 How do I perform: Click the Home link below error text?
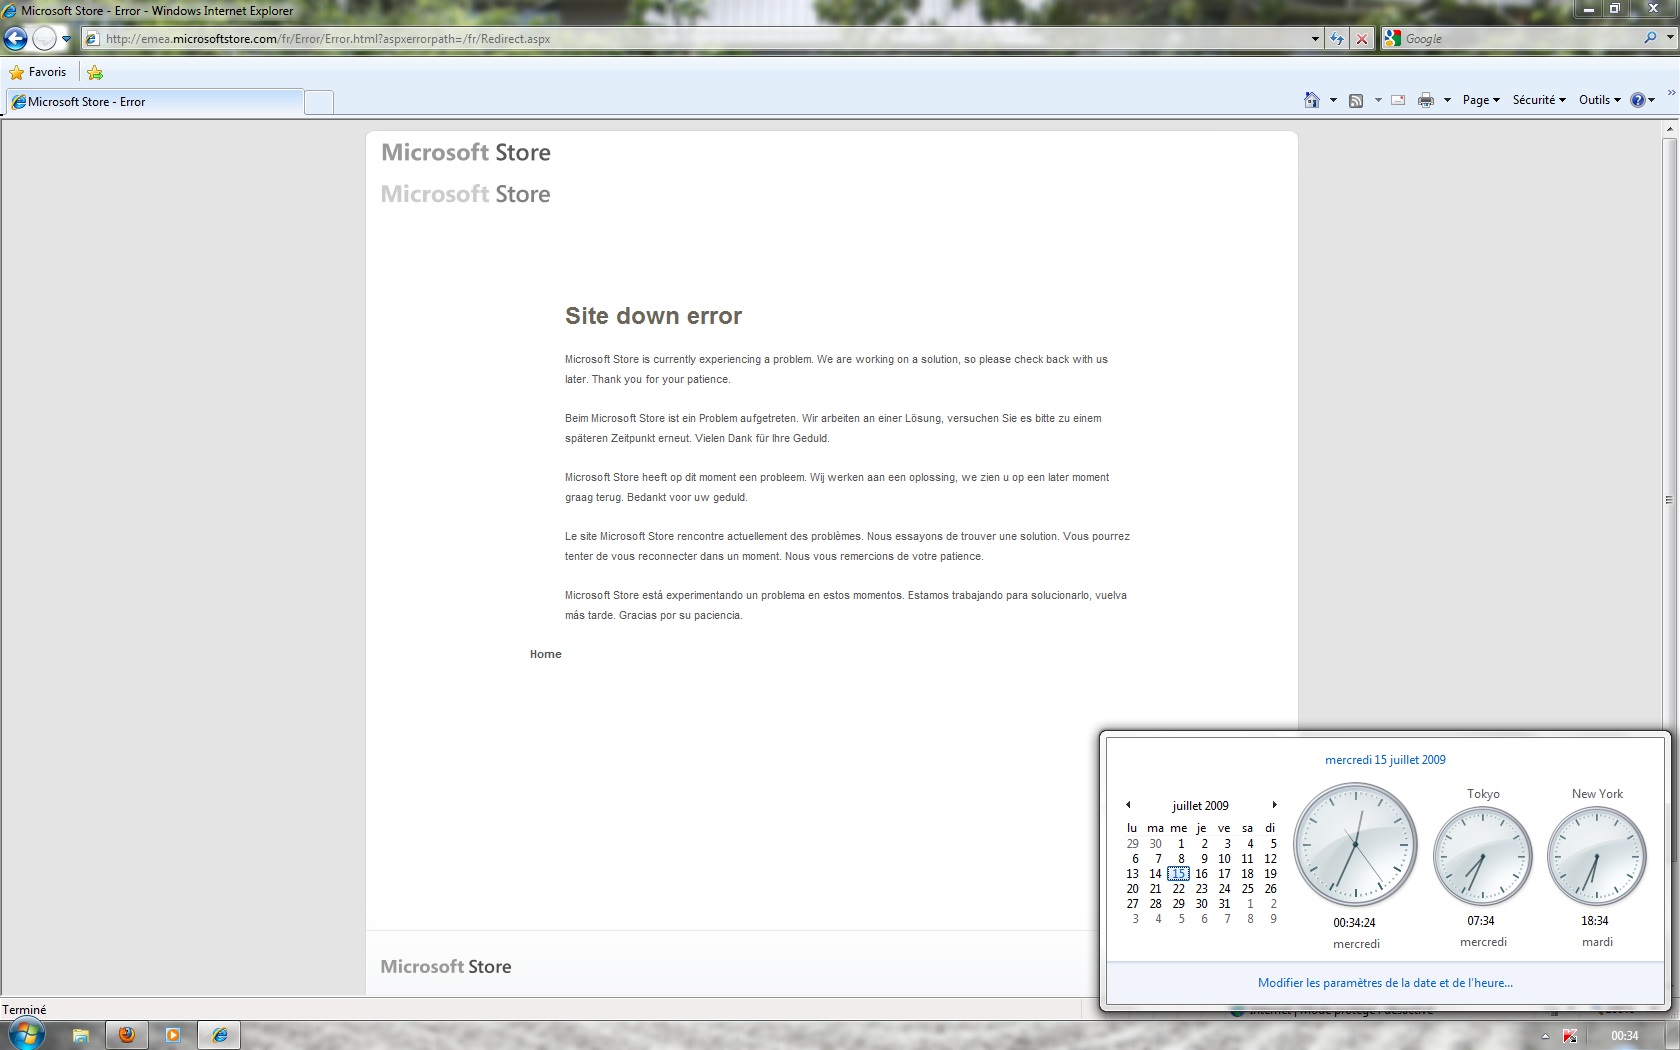(x=546, y=654)
